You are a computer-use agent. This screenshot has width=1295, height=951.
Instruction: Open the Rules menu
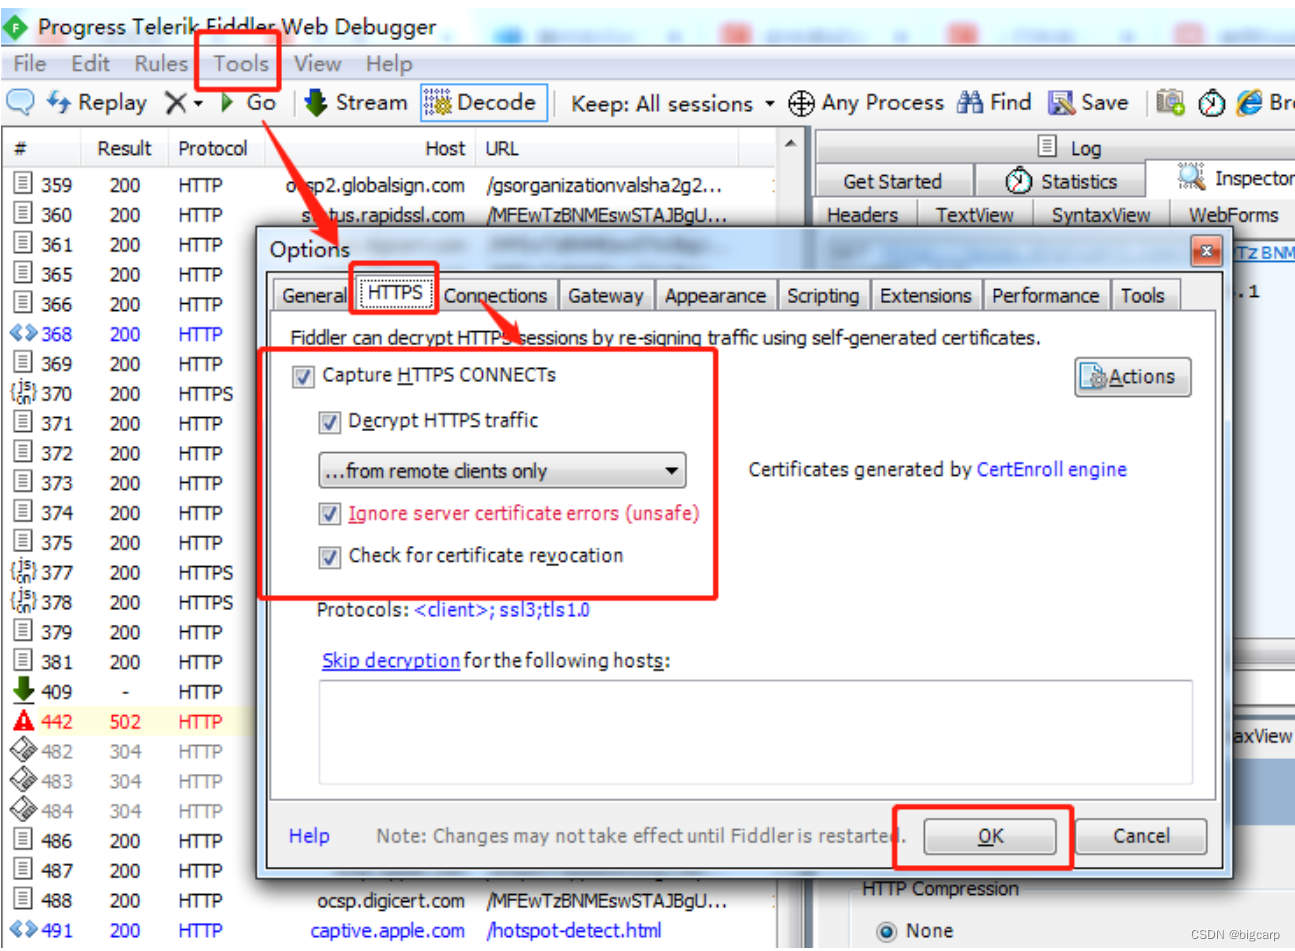161,63
